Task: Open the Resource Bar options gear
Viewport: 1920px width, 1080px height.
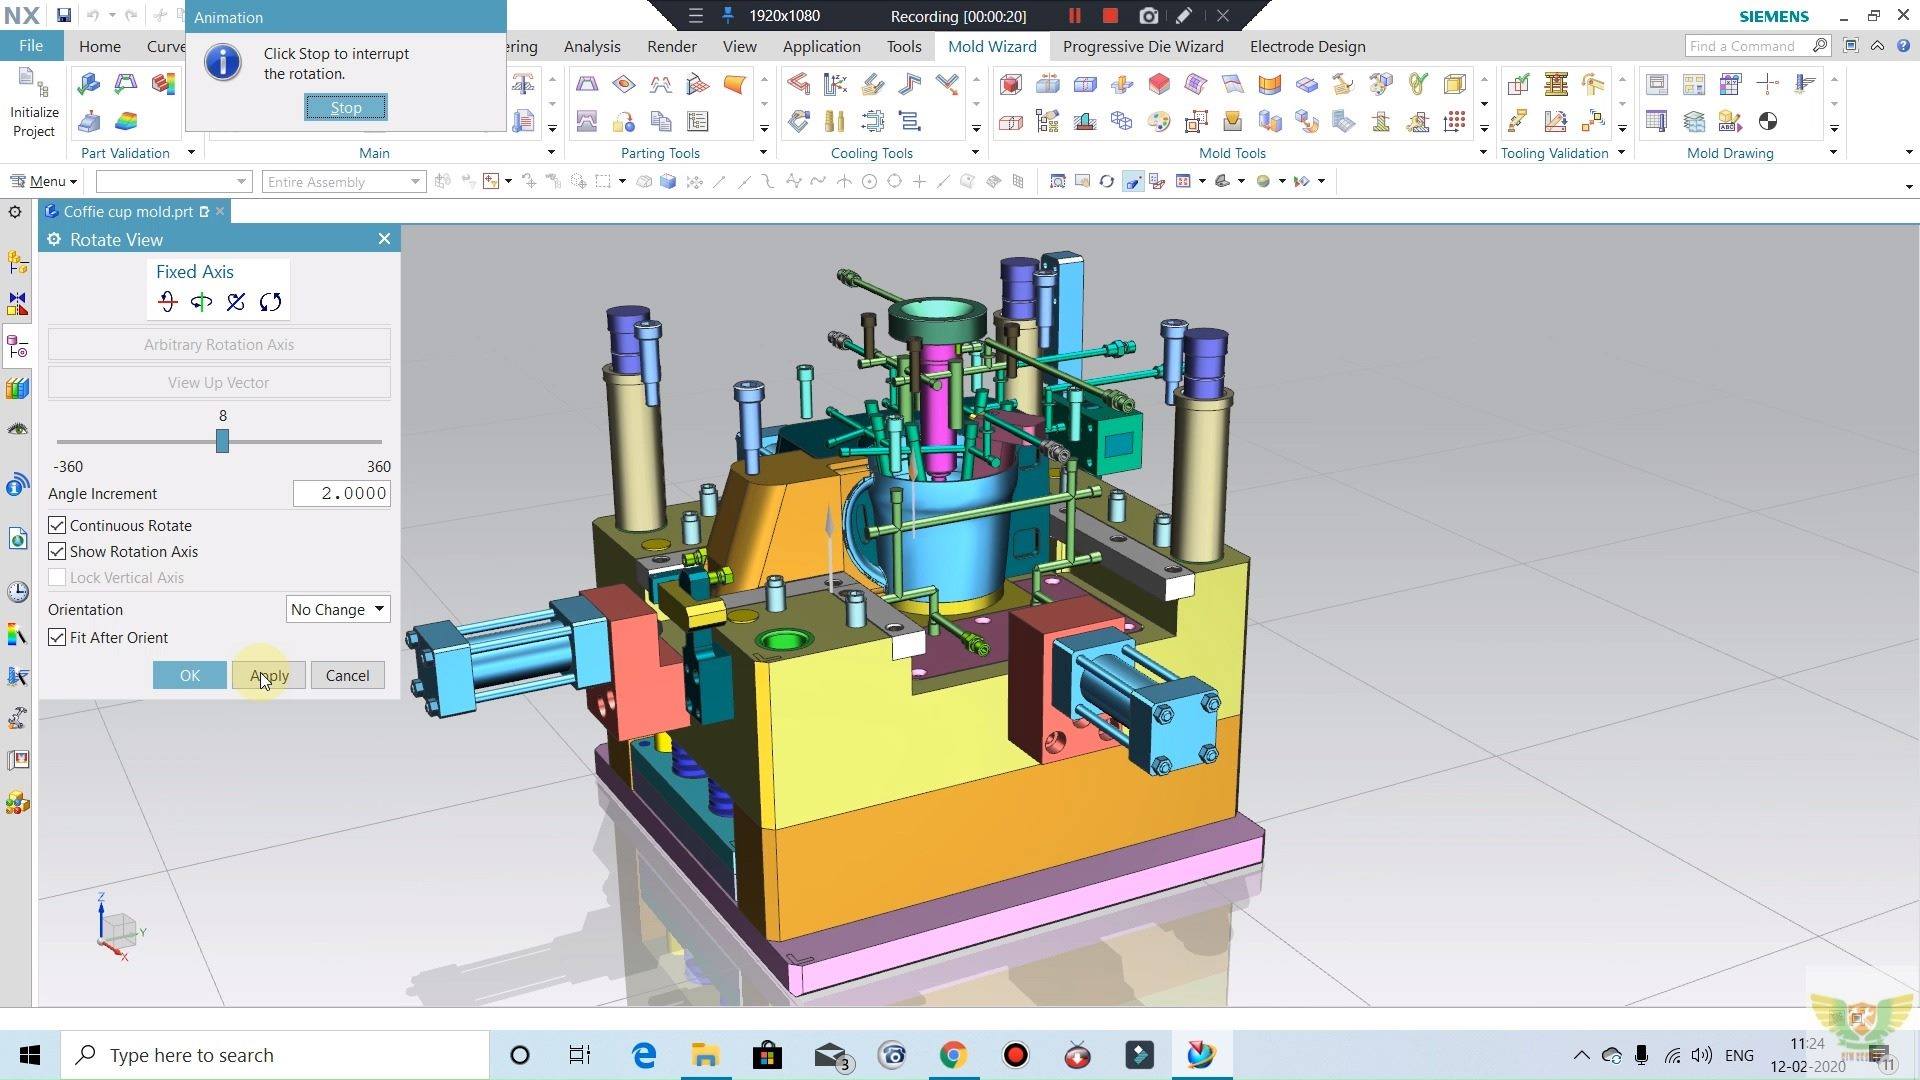Action: pyautogui.click(x=15, y=212)
